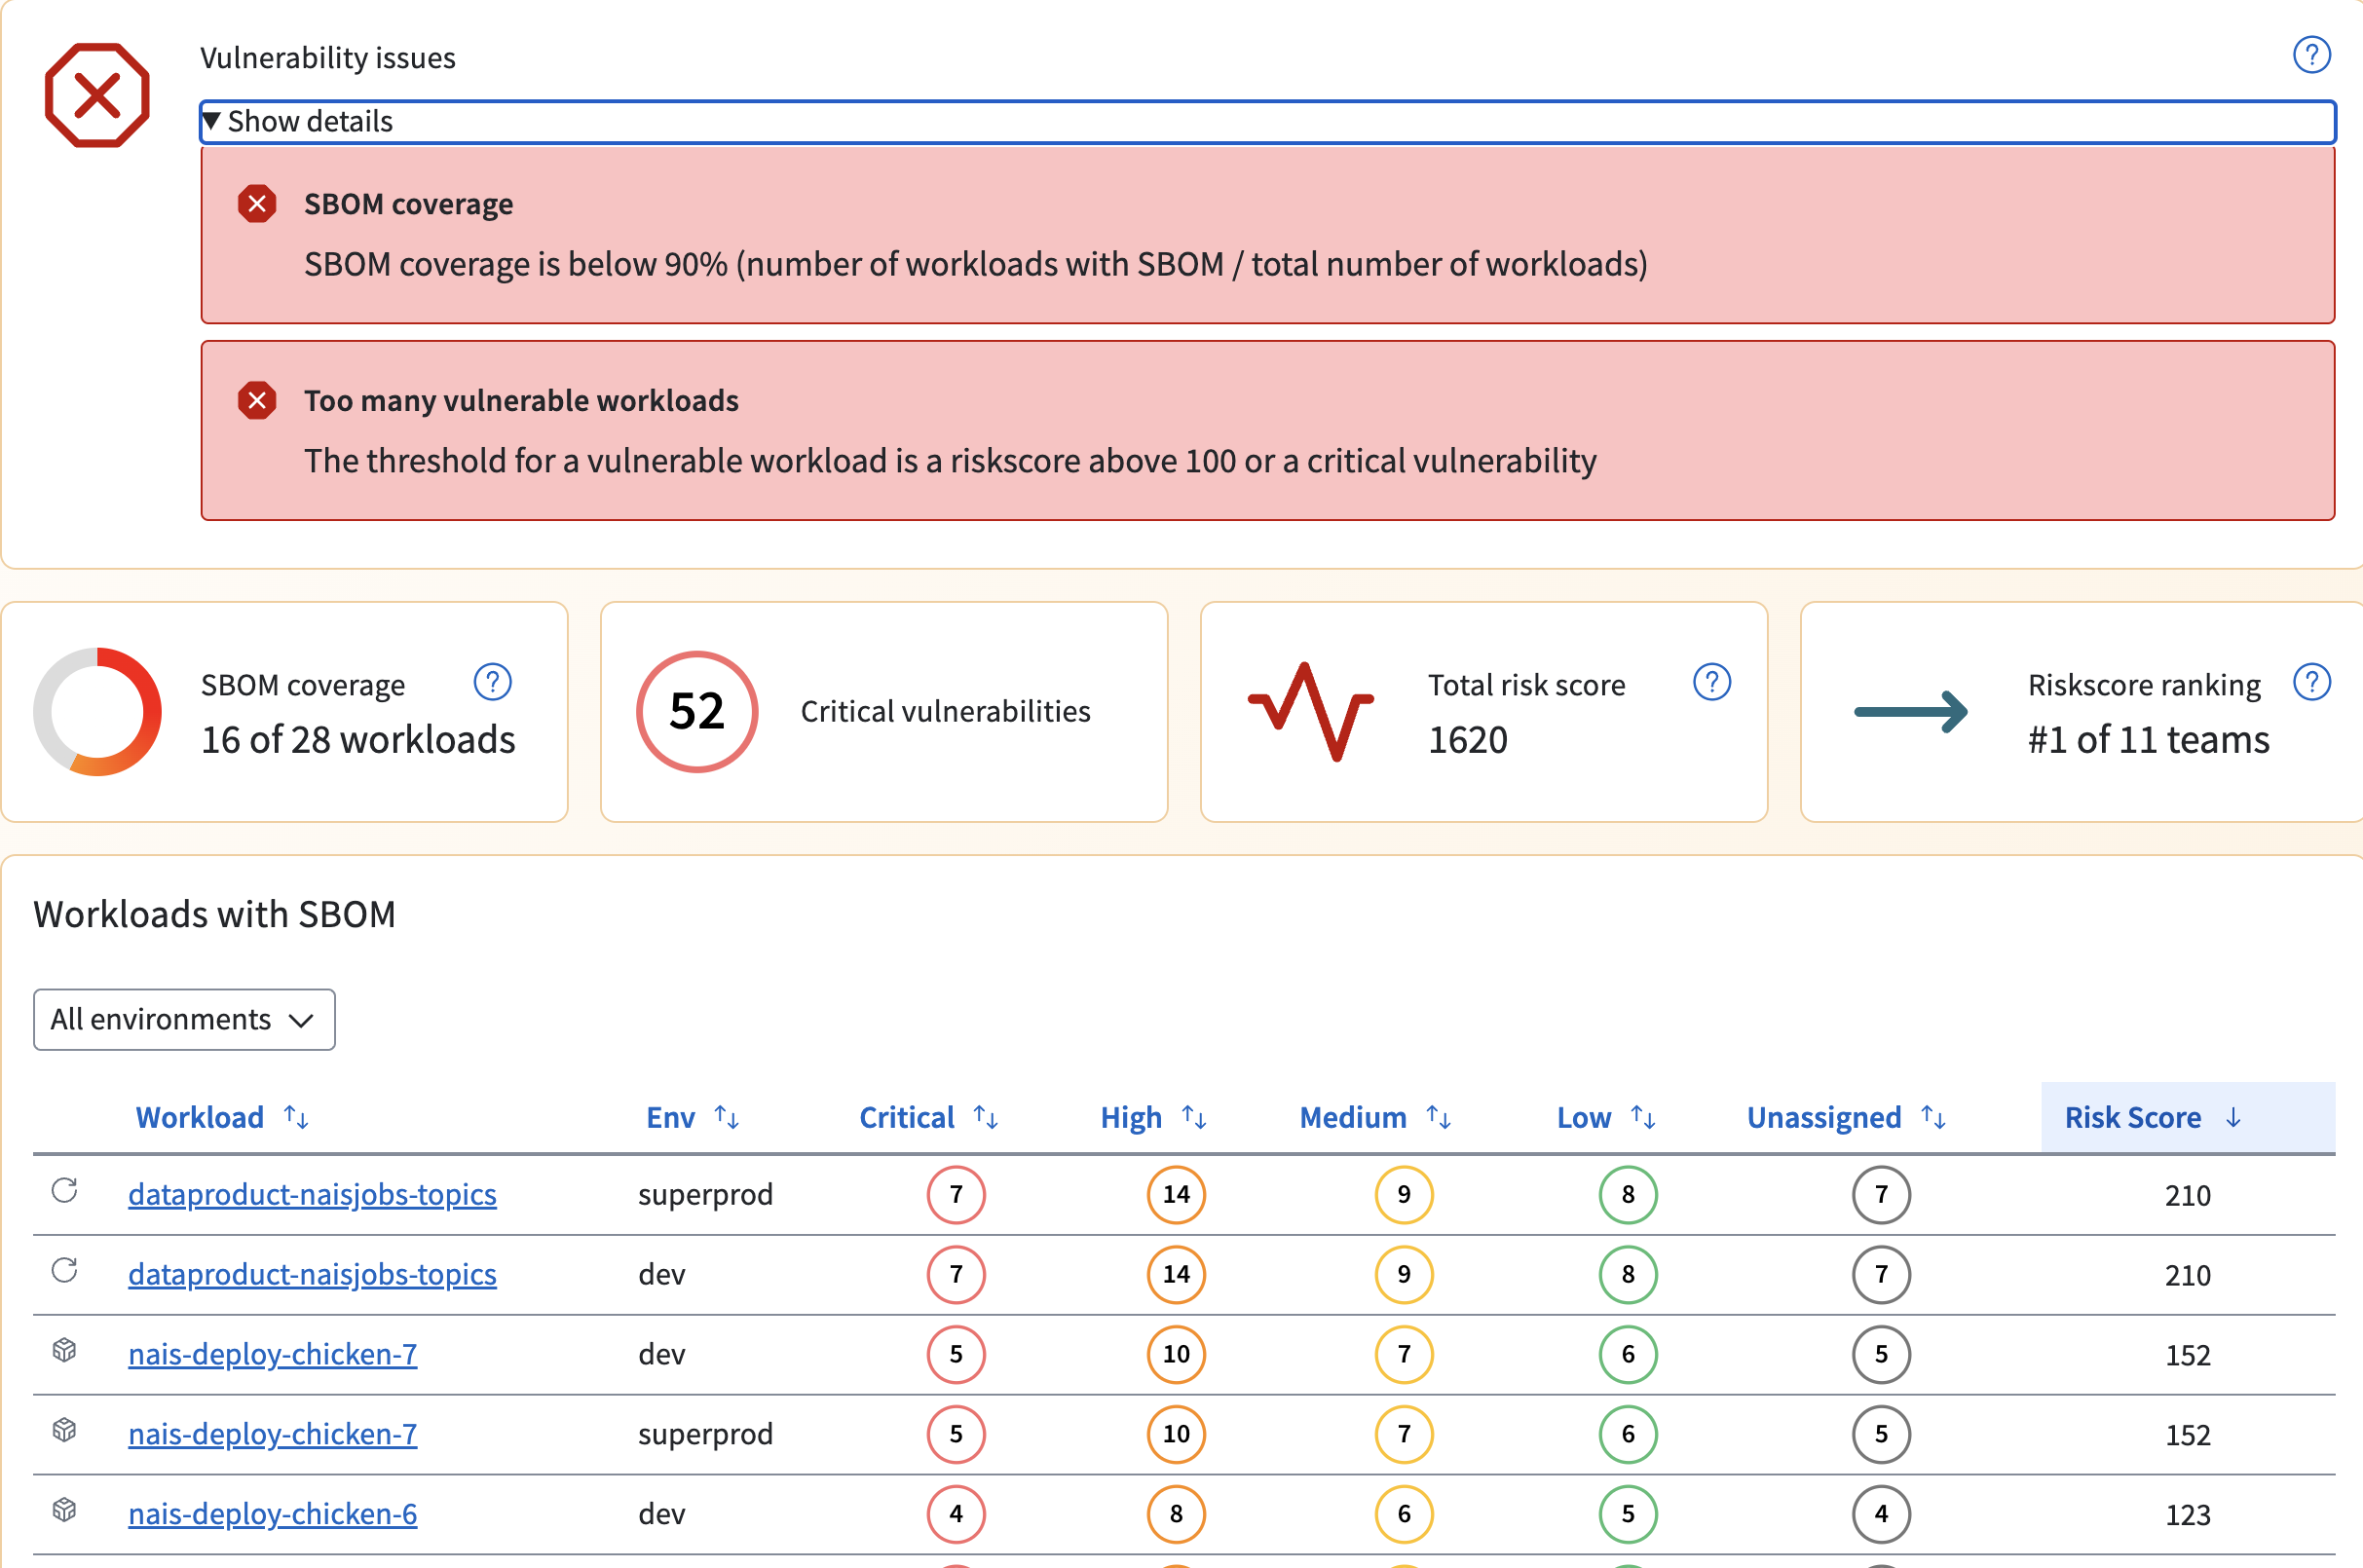
Task: Click high badge 8 in nais-deploy-chicken-6 row
Action: click(1176, 1514)
